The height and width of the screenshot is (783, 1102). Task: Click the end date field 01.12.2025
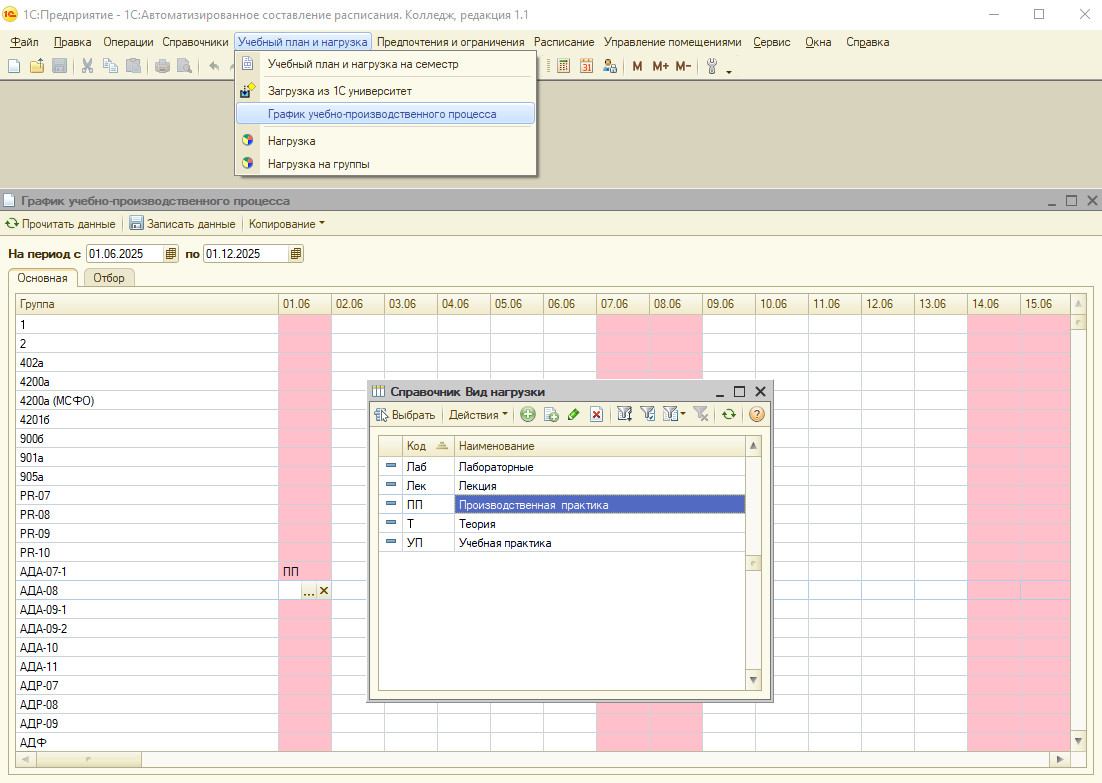click(x=246, y=254)
